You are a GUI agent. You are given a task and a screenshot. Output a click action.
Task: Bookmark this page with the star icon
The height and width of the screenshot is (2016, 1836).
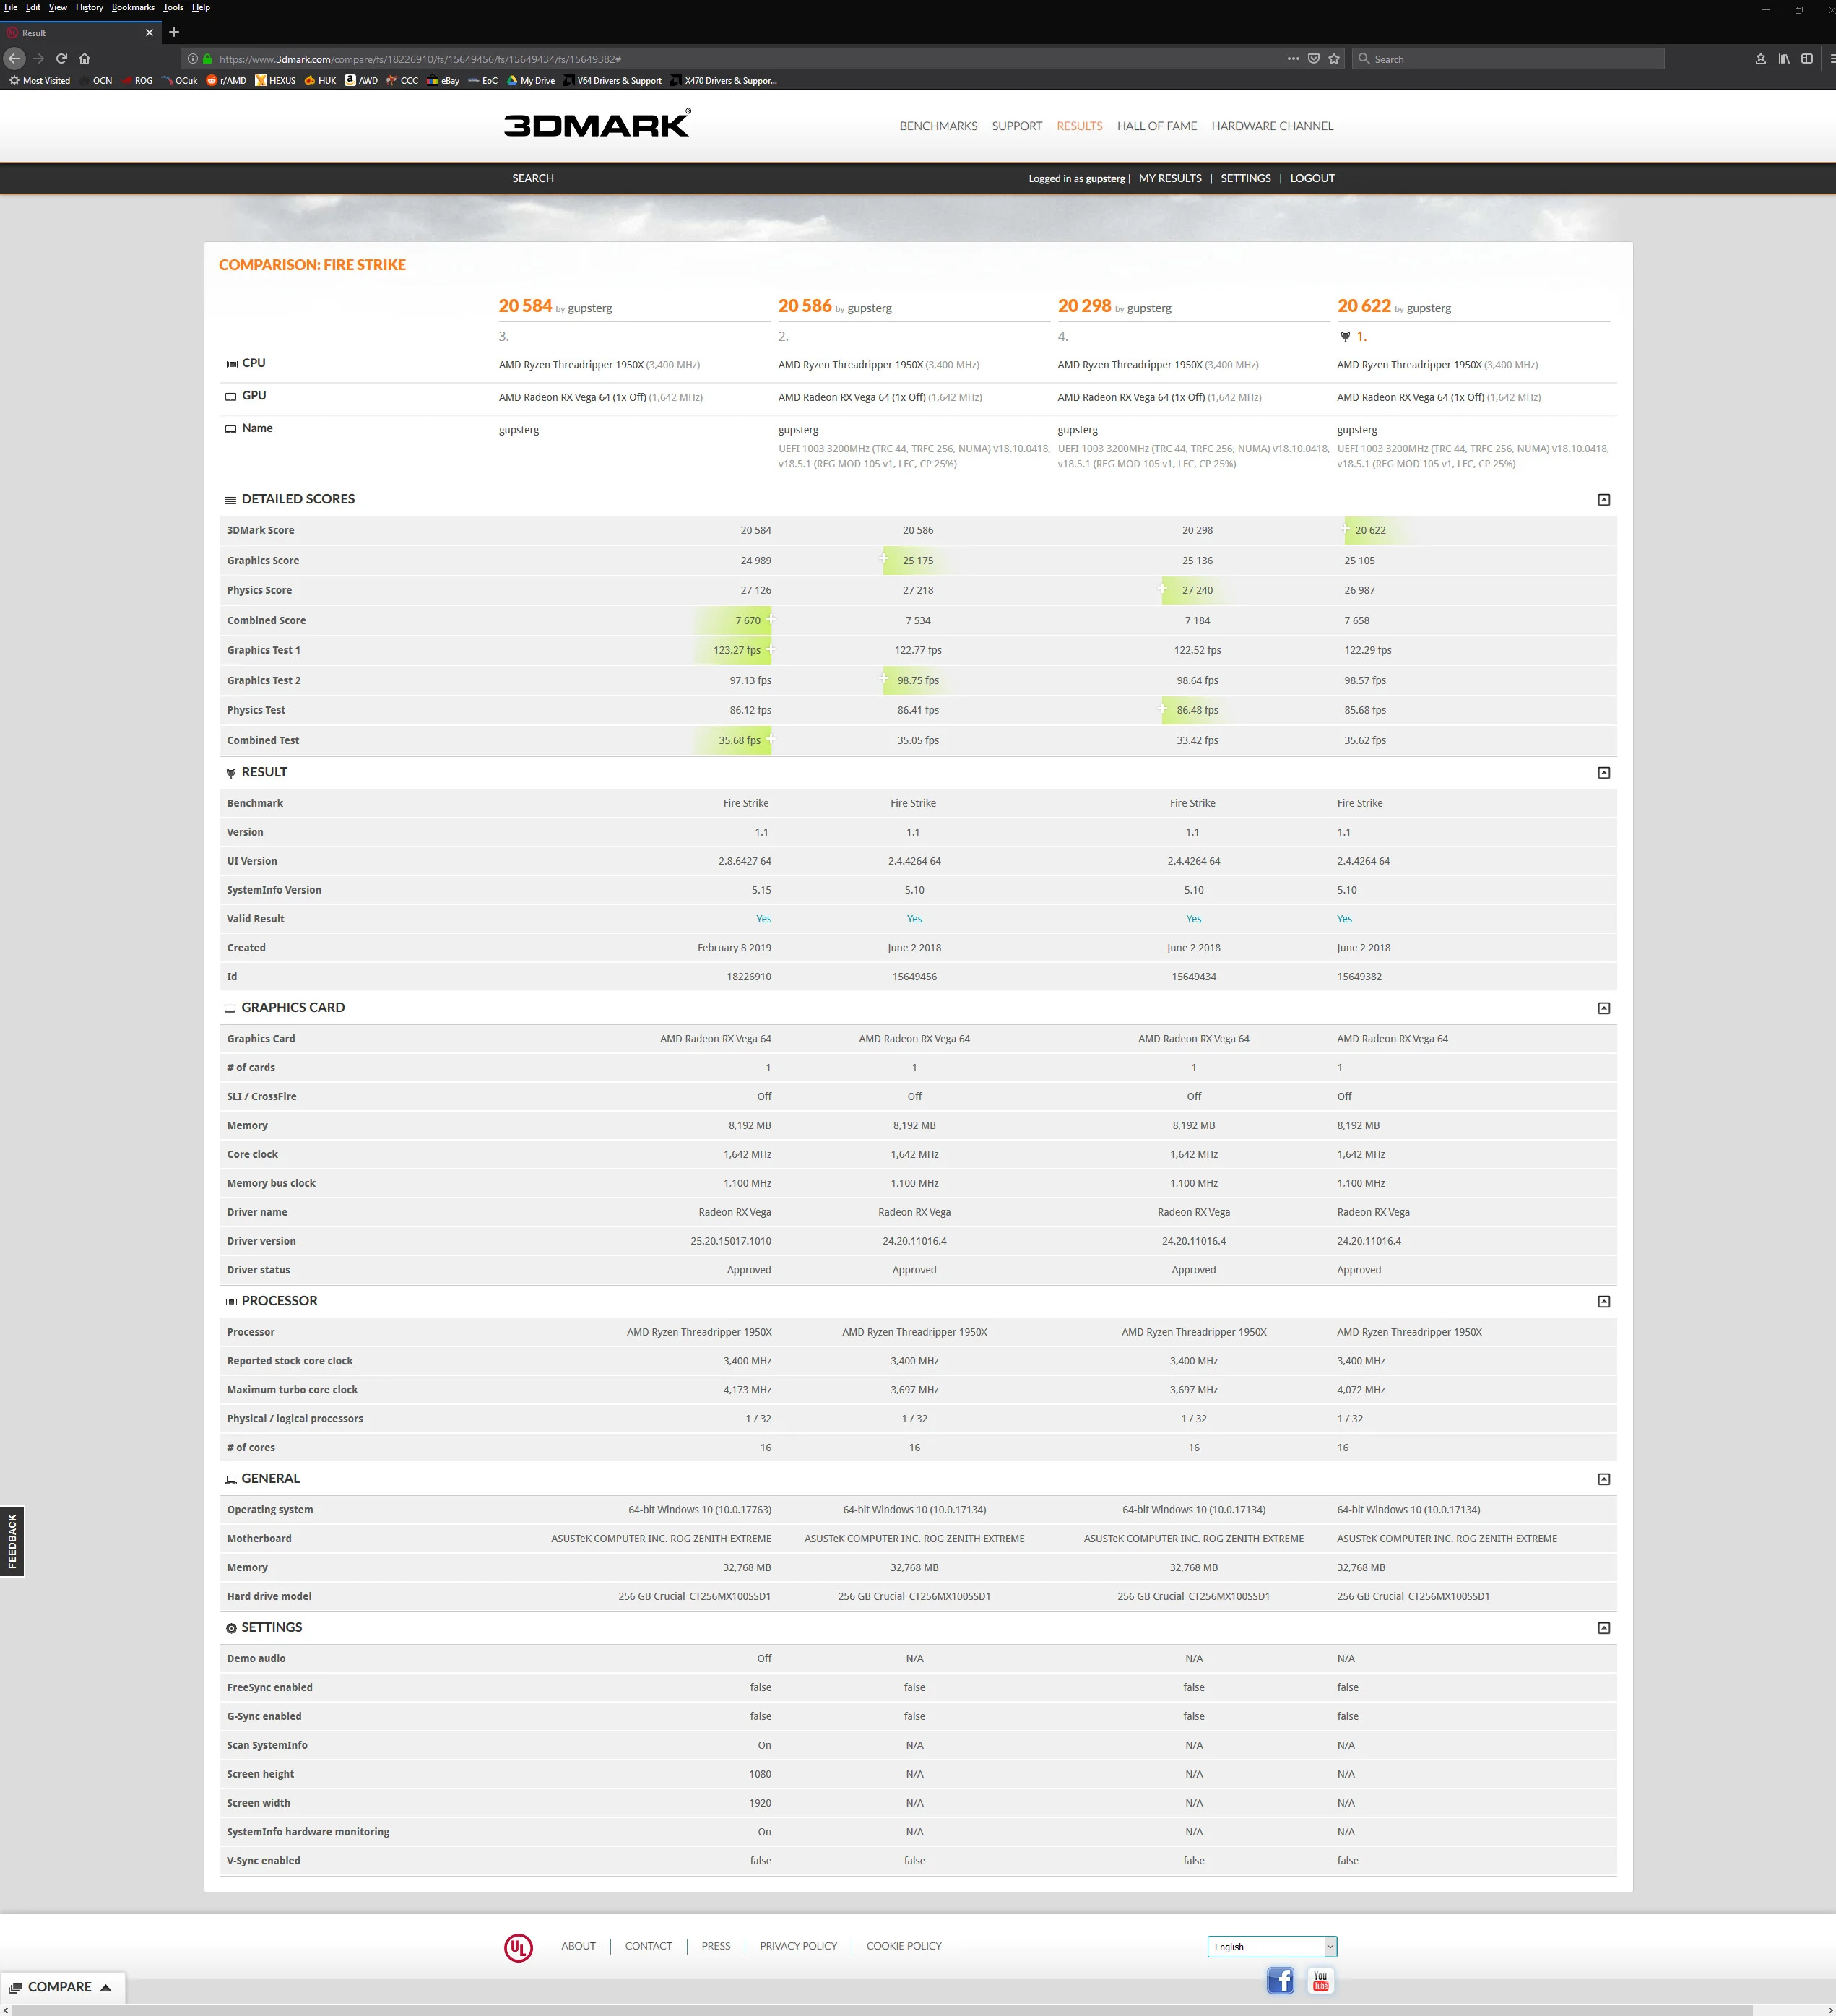pos(1334,58)
